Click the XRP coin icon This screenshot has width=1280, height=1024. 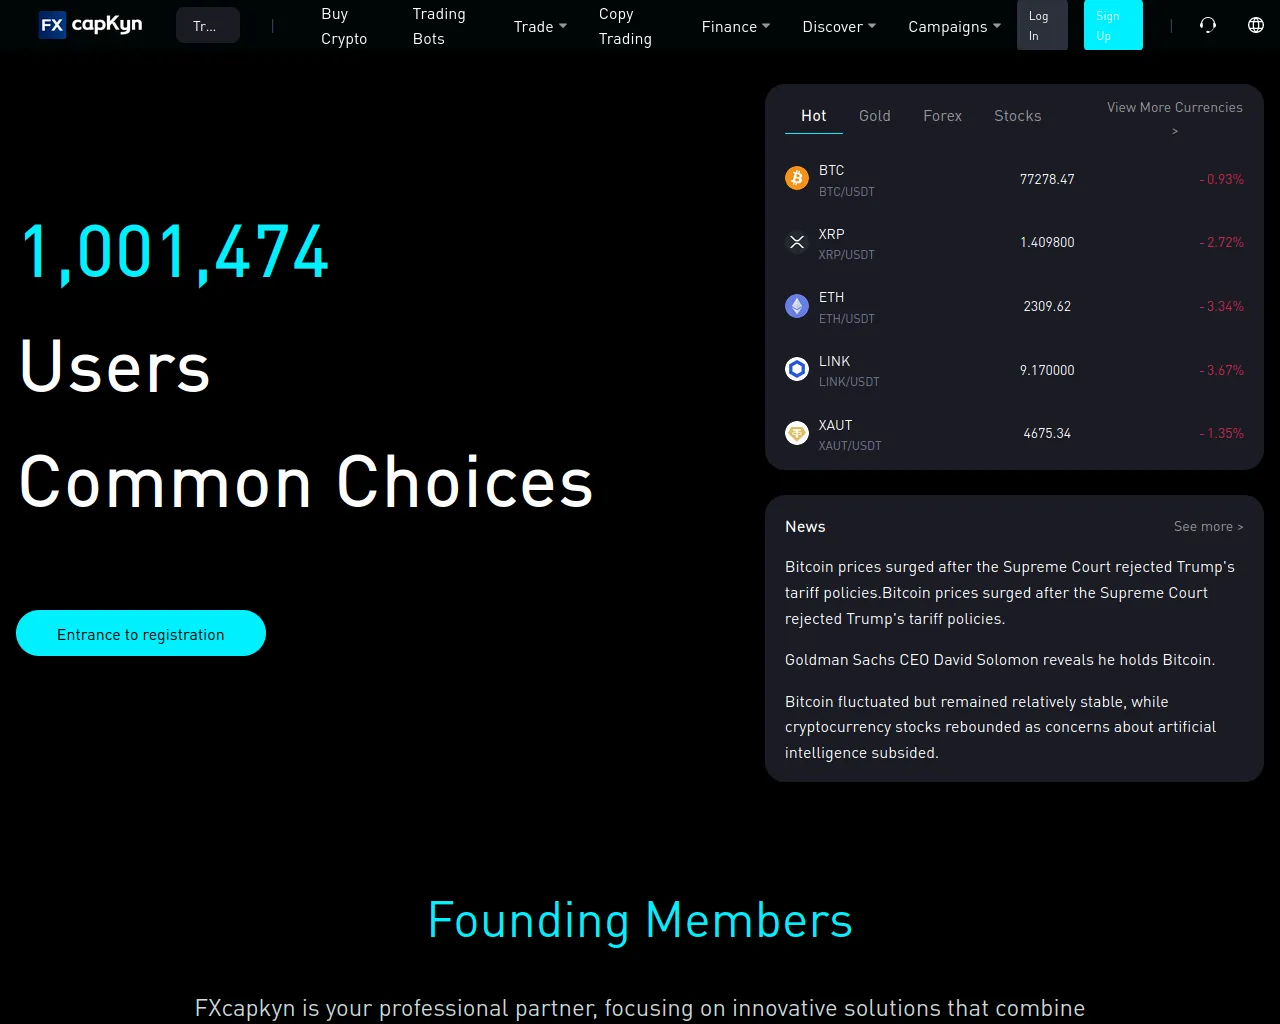click(x=797, y=242)
